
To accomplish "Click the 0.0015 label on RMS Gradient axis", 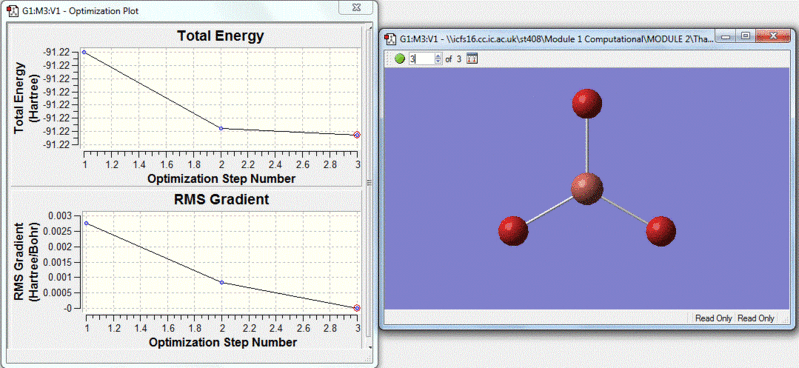I will (x=57, y=262).
